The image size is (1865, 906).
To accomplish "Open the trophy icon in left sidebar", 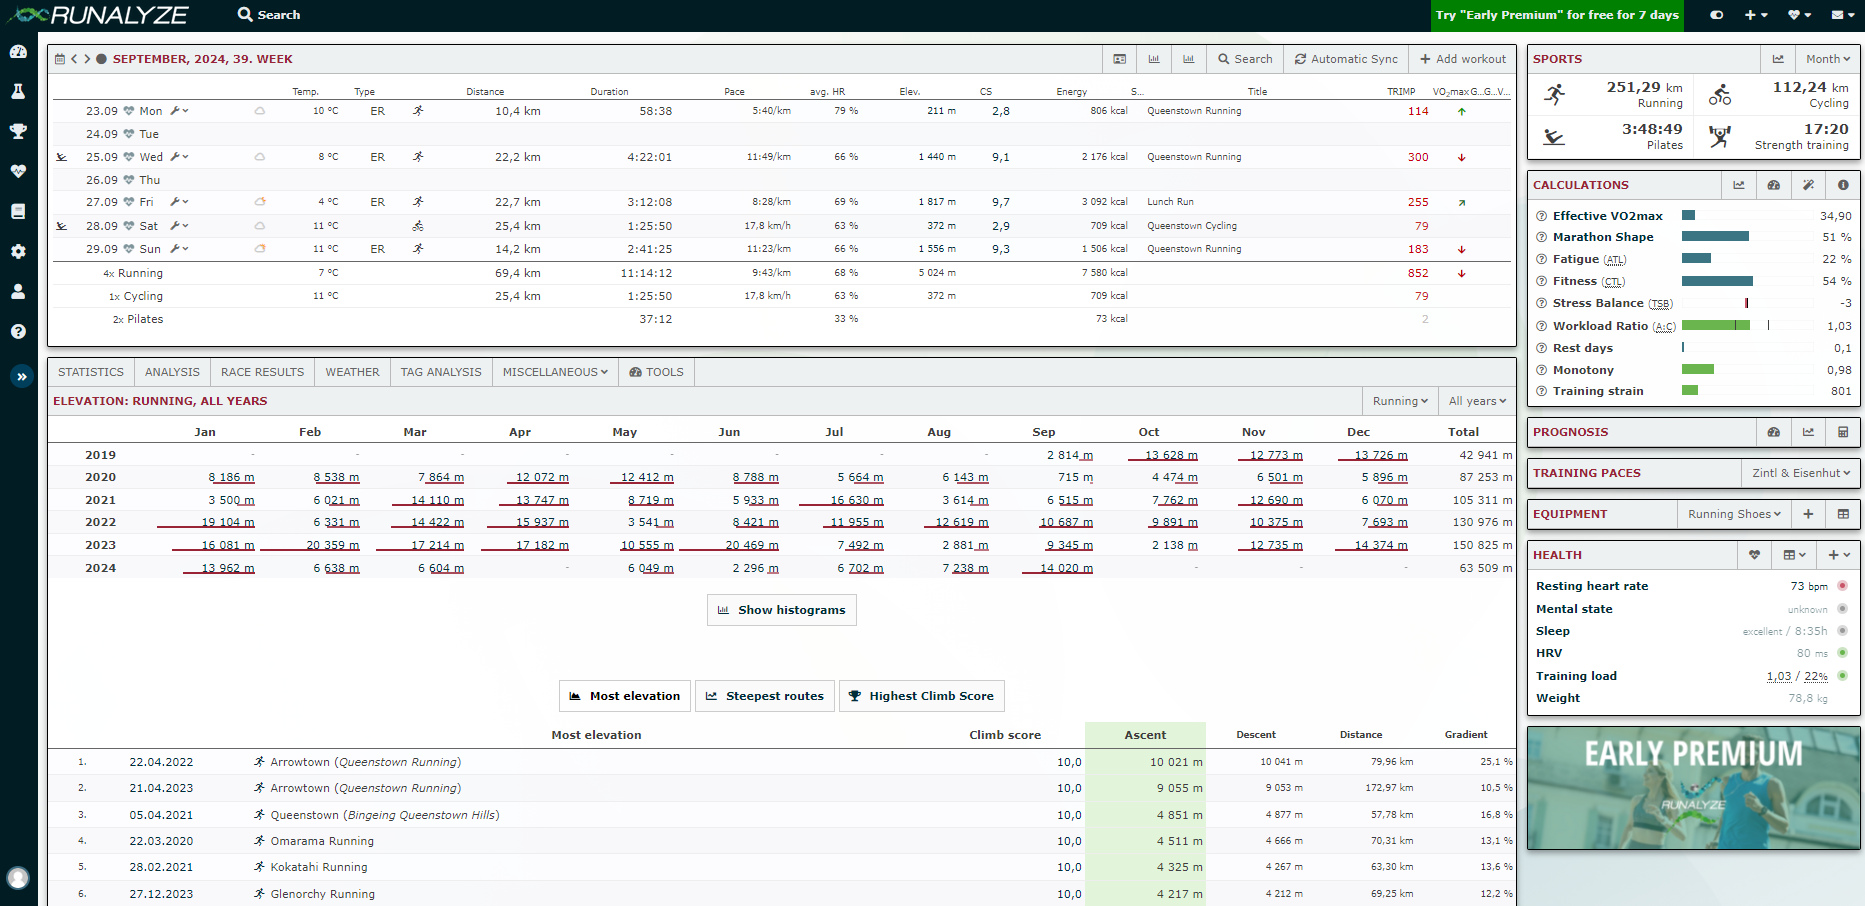I will [18, 131].
